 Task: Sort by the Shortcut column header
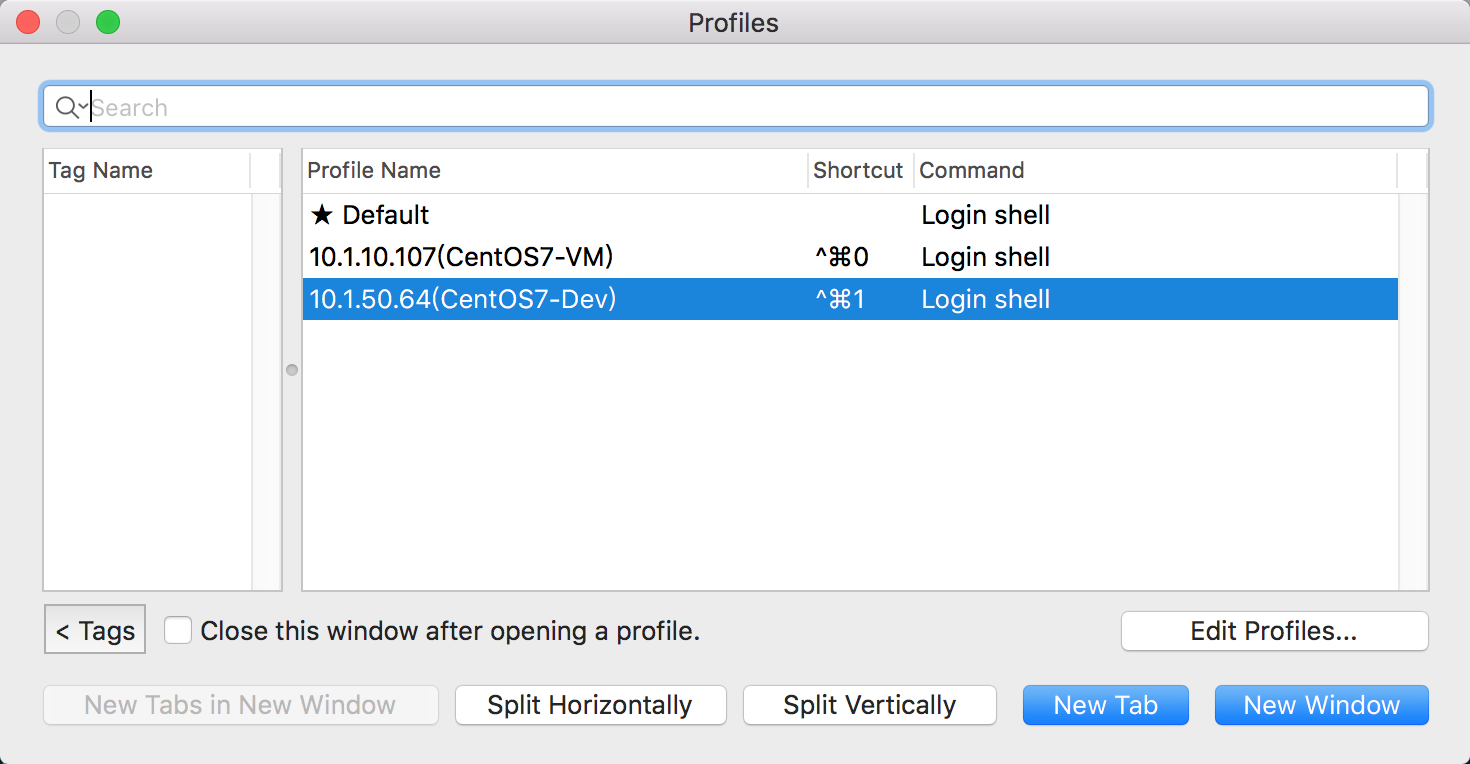pyautogui.click(x=860, y=170)
